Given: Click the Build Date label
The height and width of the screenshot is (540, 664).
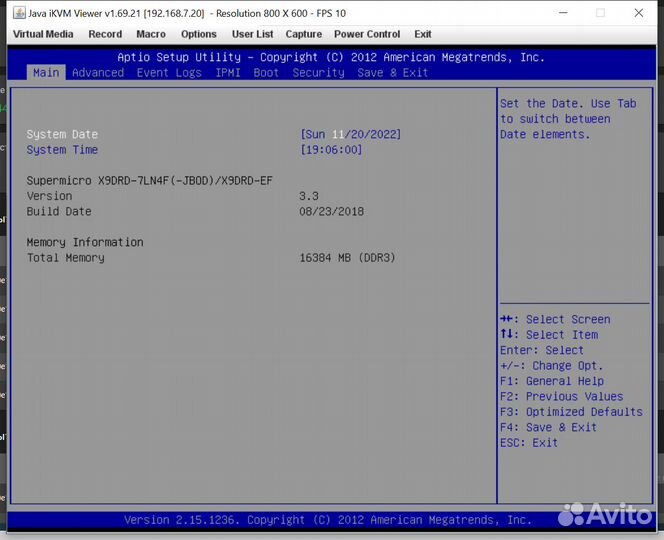Looking at the screenshot, I should [59, 211].
